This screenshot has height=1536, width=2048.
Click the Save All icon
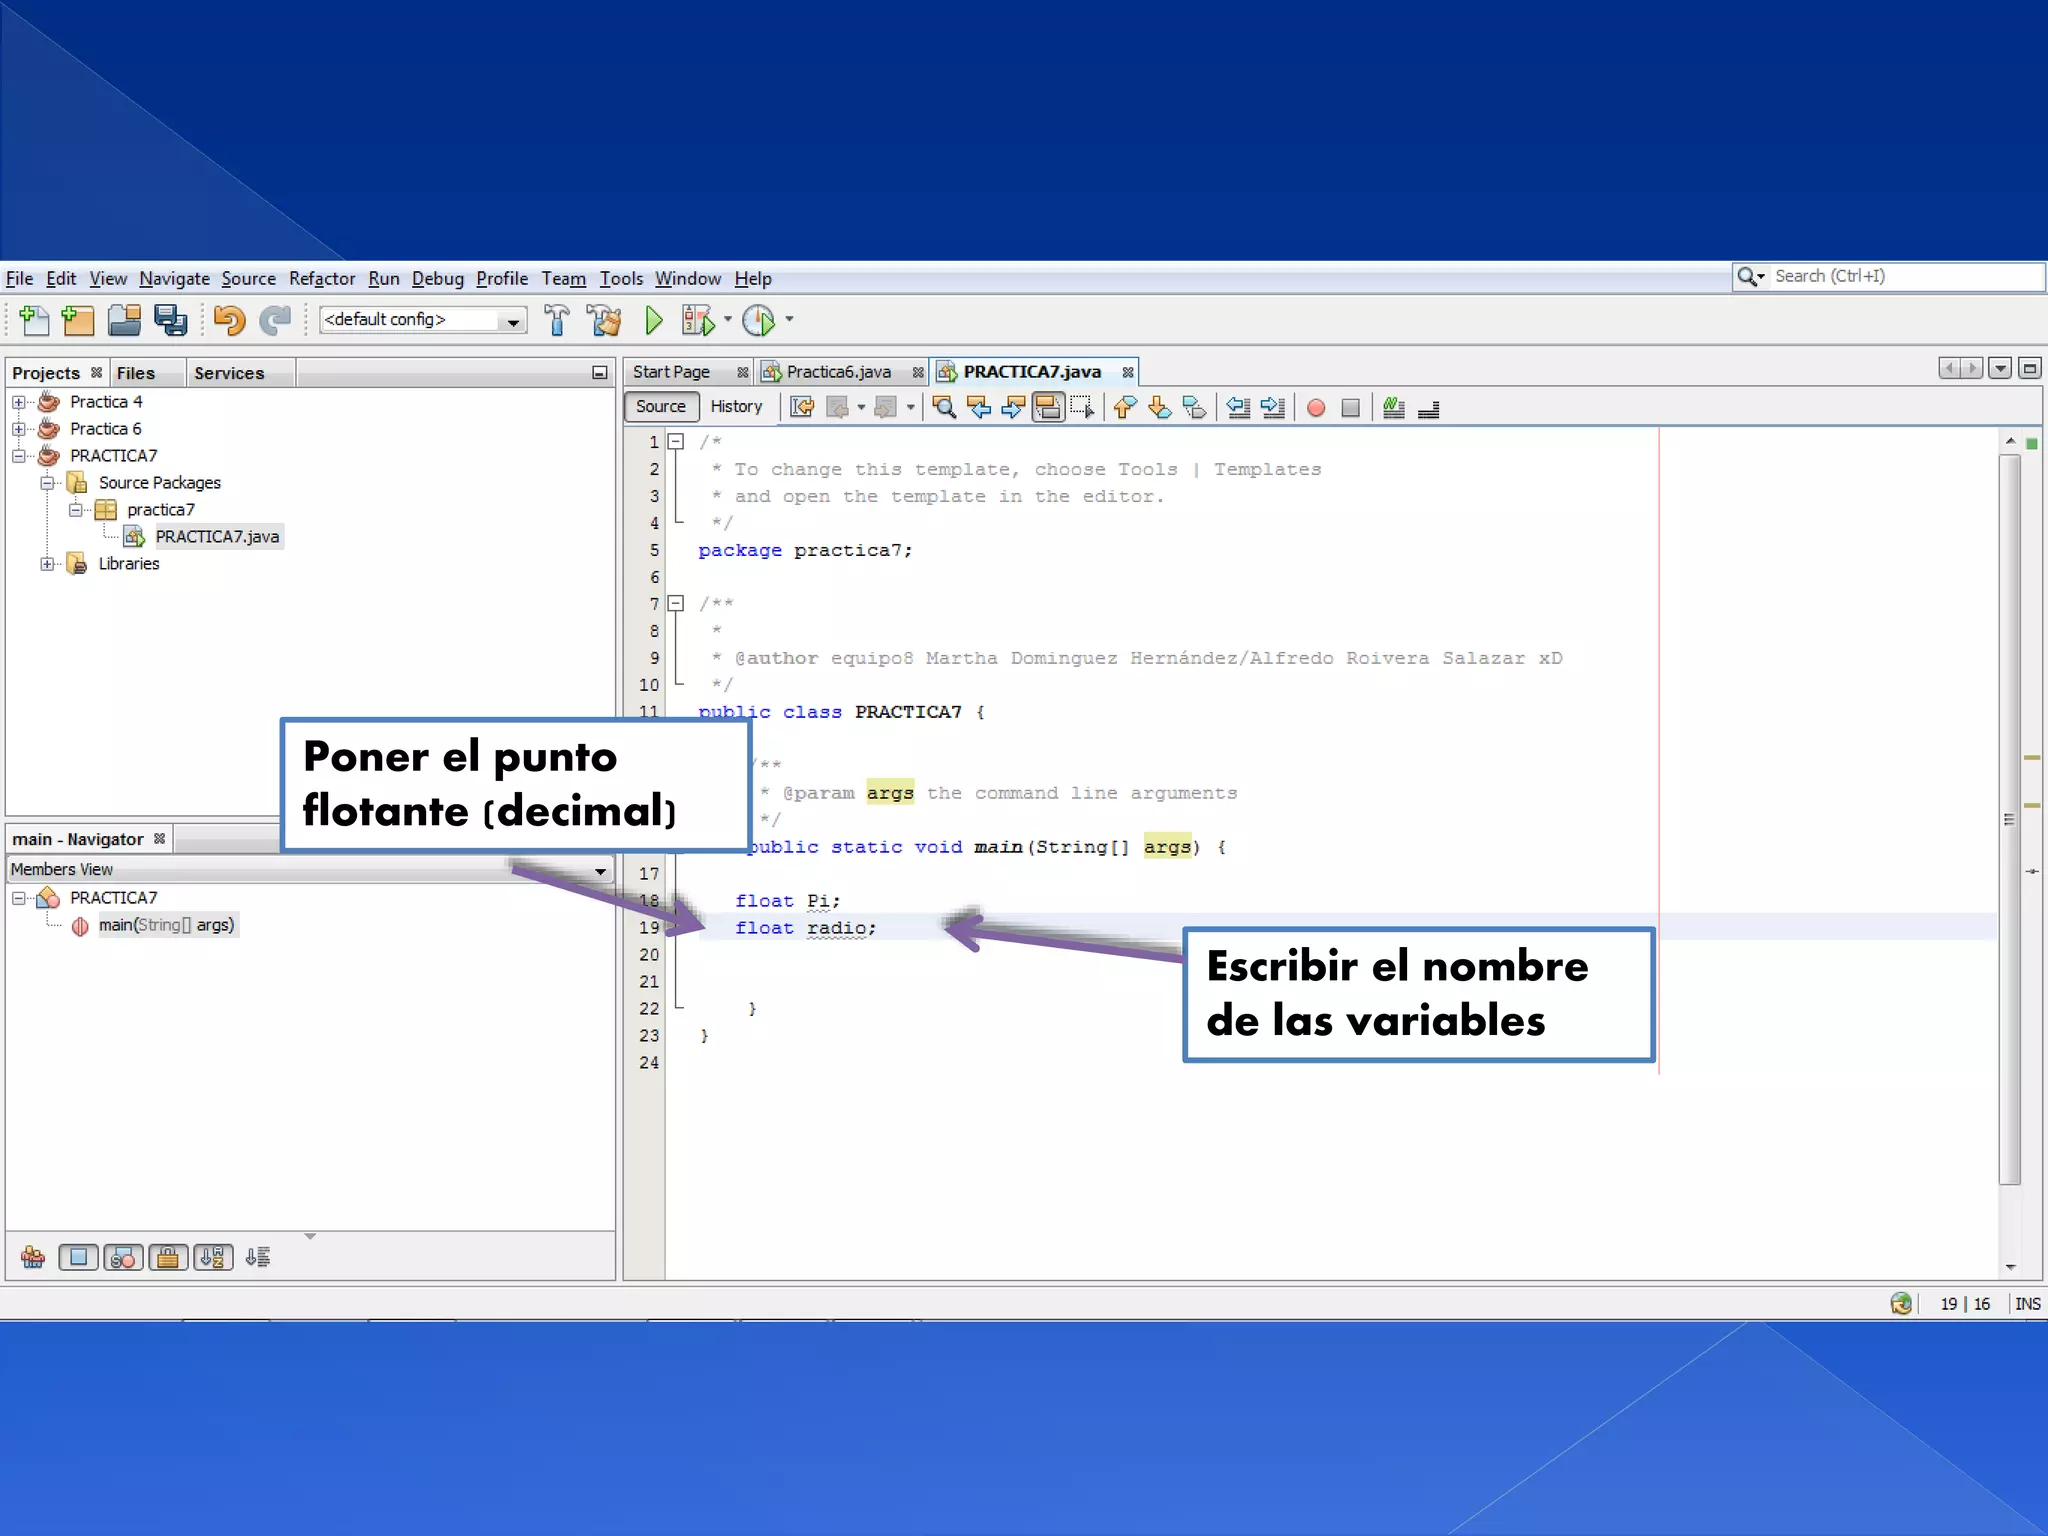pyautogui.click(x=170, y=320)
